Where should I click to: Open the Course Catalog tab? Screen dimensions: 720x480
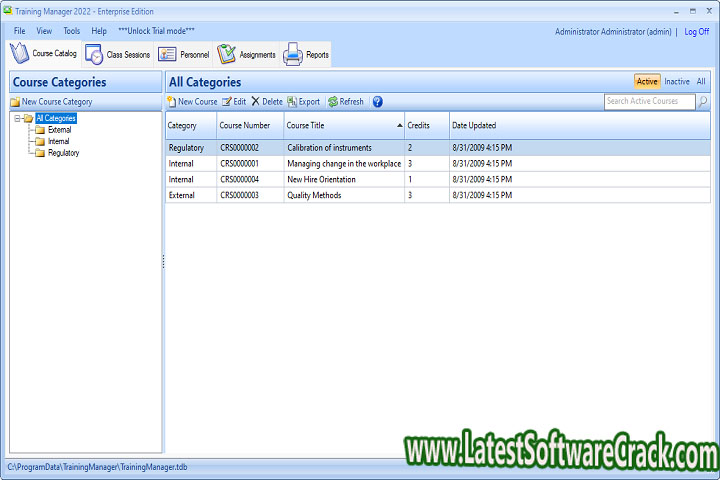pos(45,54)
